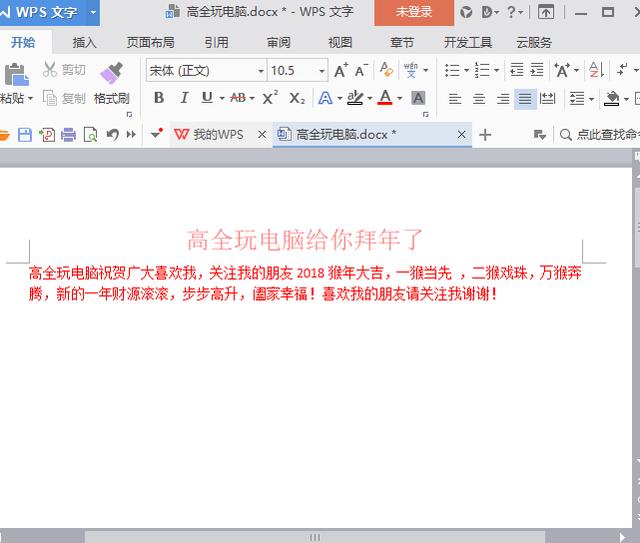Center align text
Image resolution: width=640 pixels, height=543 pixels.
click(x=479, y=98)
